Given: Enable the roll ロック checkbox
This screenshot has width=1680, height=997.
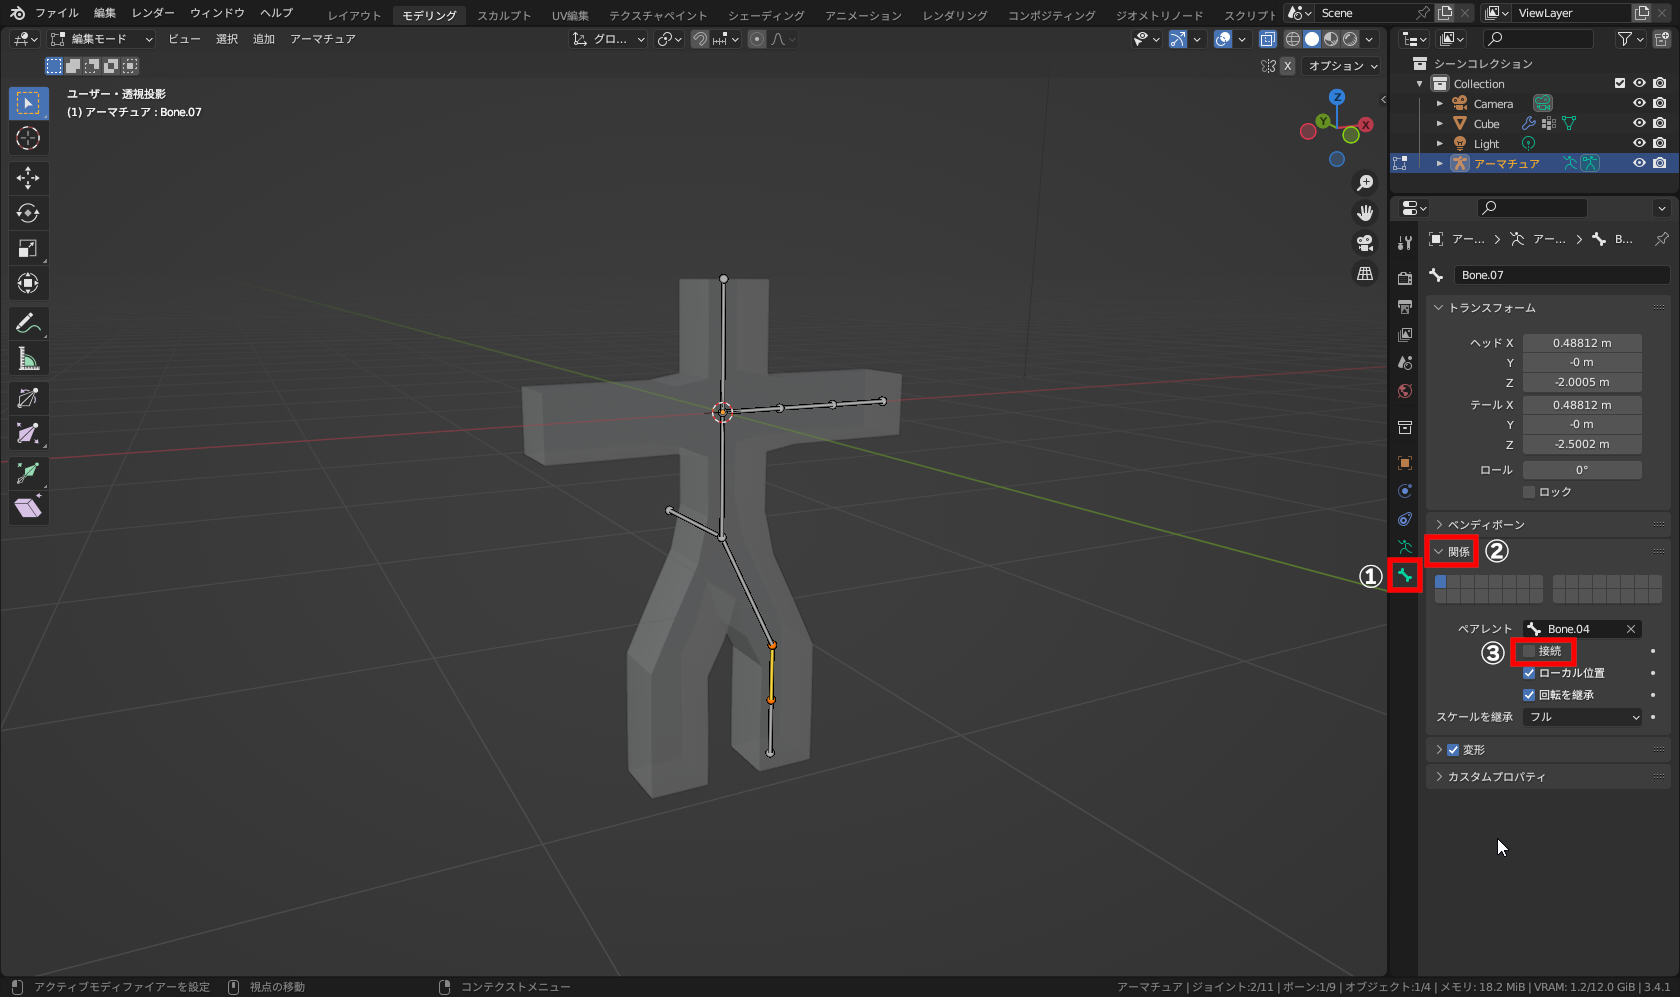Looking at the screenshot, I should (x=1529, y=492).
